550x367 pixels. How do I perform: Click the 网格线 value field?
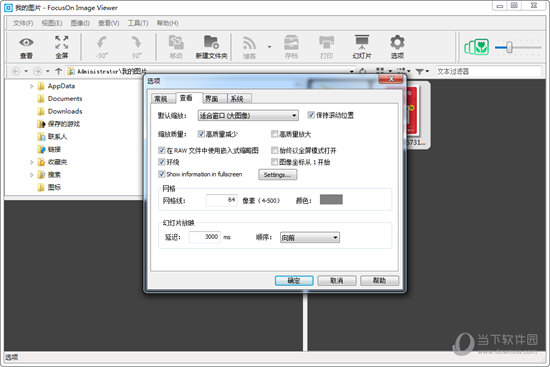pyautogui.click(x=222, y=200)
